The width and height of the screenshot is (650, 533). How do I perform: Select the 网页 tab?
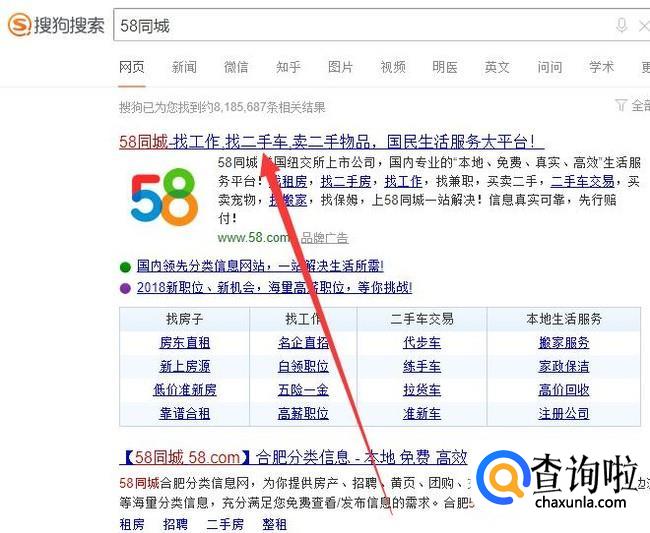tap(132, 67)
